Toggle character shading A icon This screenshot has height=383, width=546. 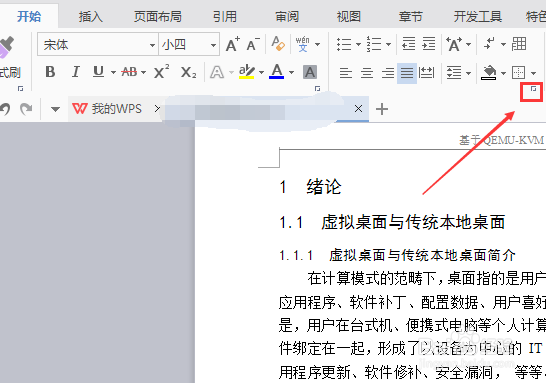click(x=310, y=72)
